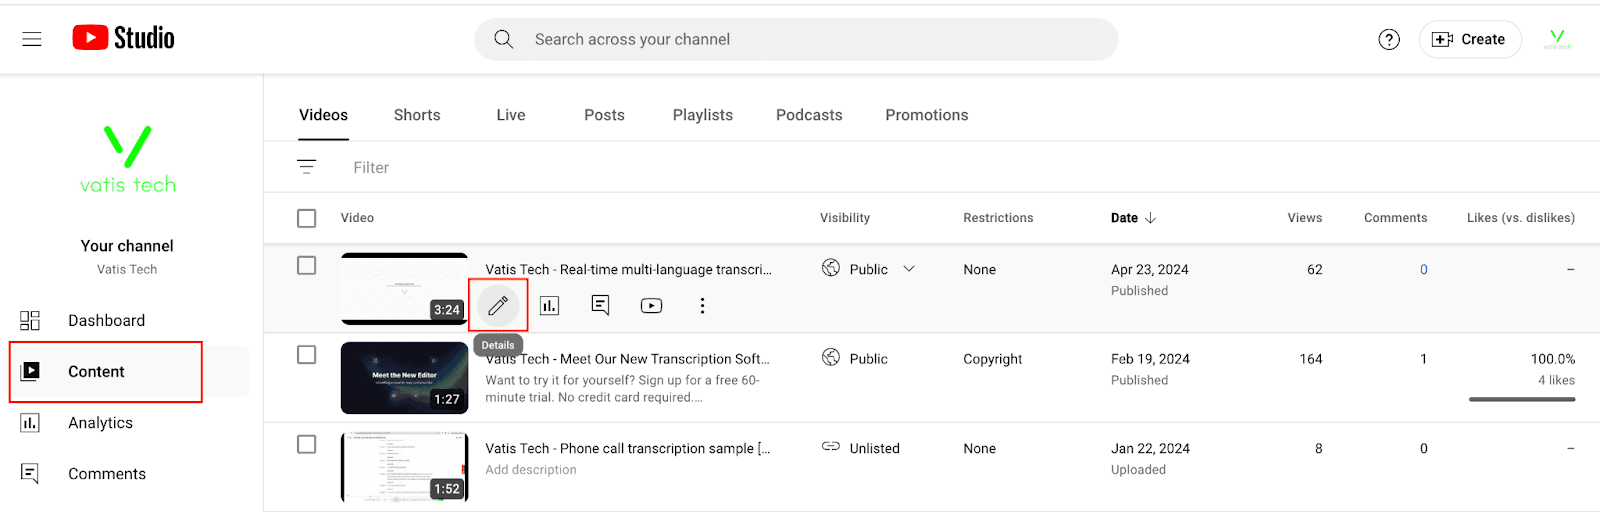Click the filter lines icon

(307, 167)
